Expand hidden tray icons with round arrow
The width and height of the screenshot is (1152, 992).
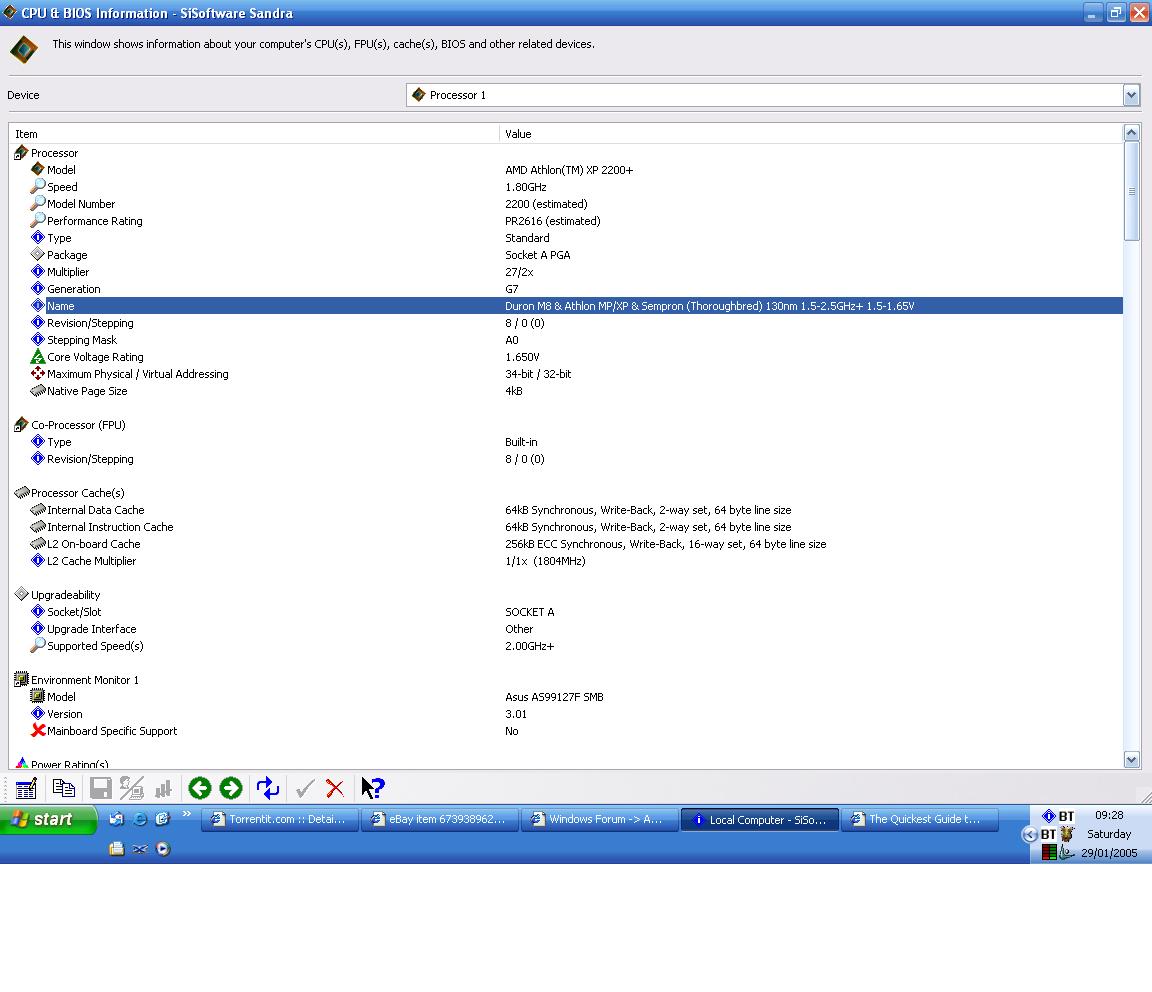click(1030, 834)
